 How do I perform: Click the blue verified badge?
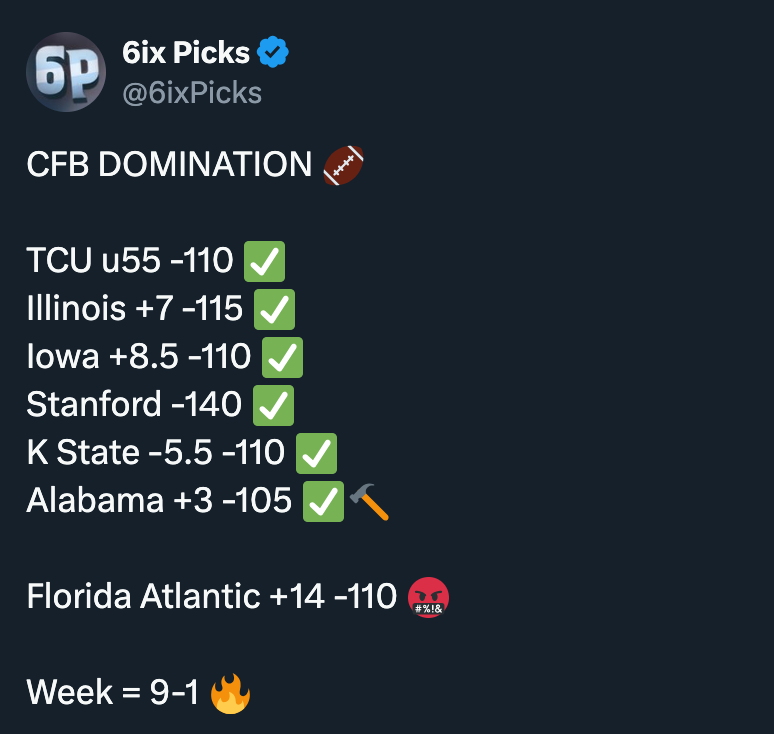(274, 52)
